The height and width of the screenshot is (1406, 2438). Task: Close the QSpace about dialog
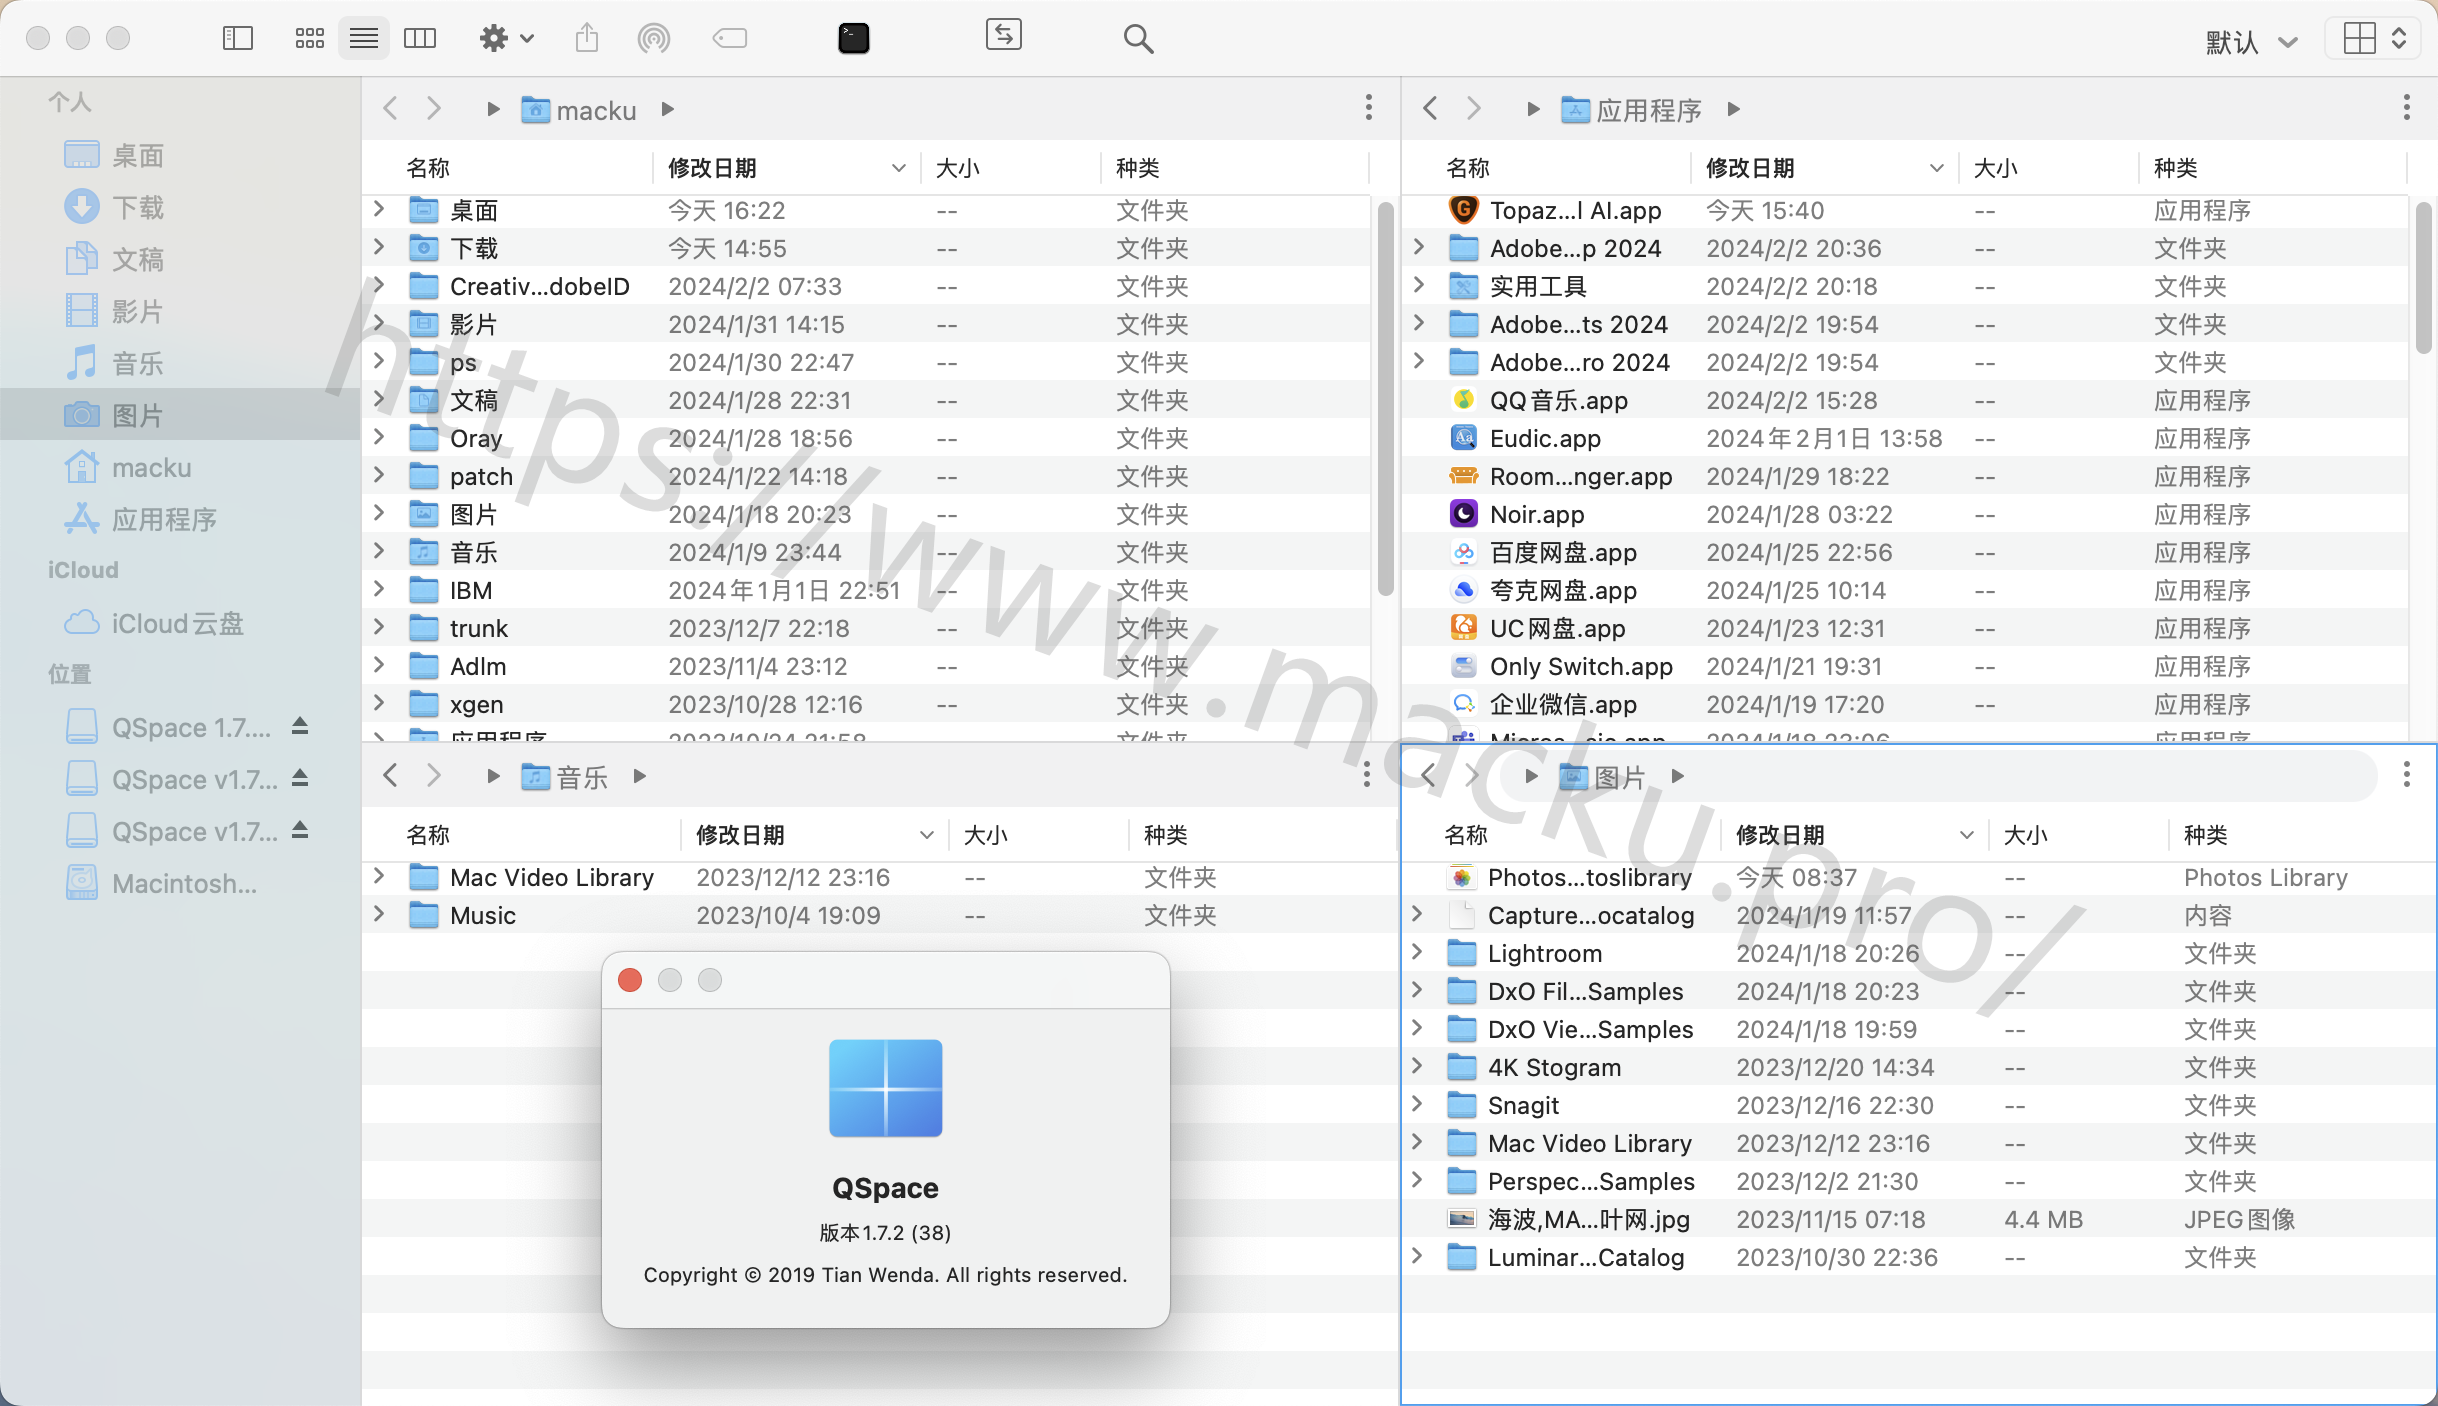click(x=630, y=980)
